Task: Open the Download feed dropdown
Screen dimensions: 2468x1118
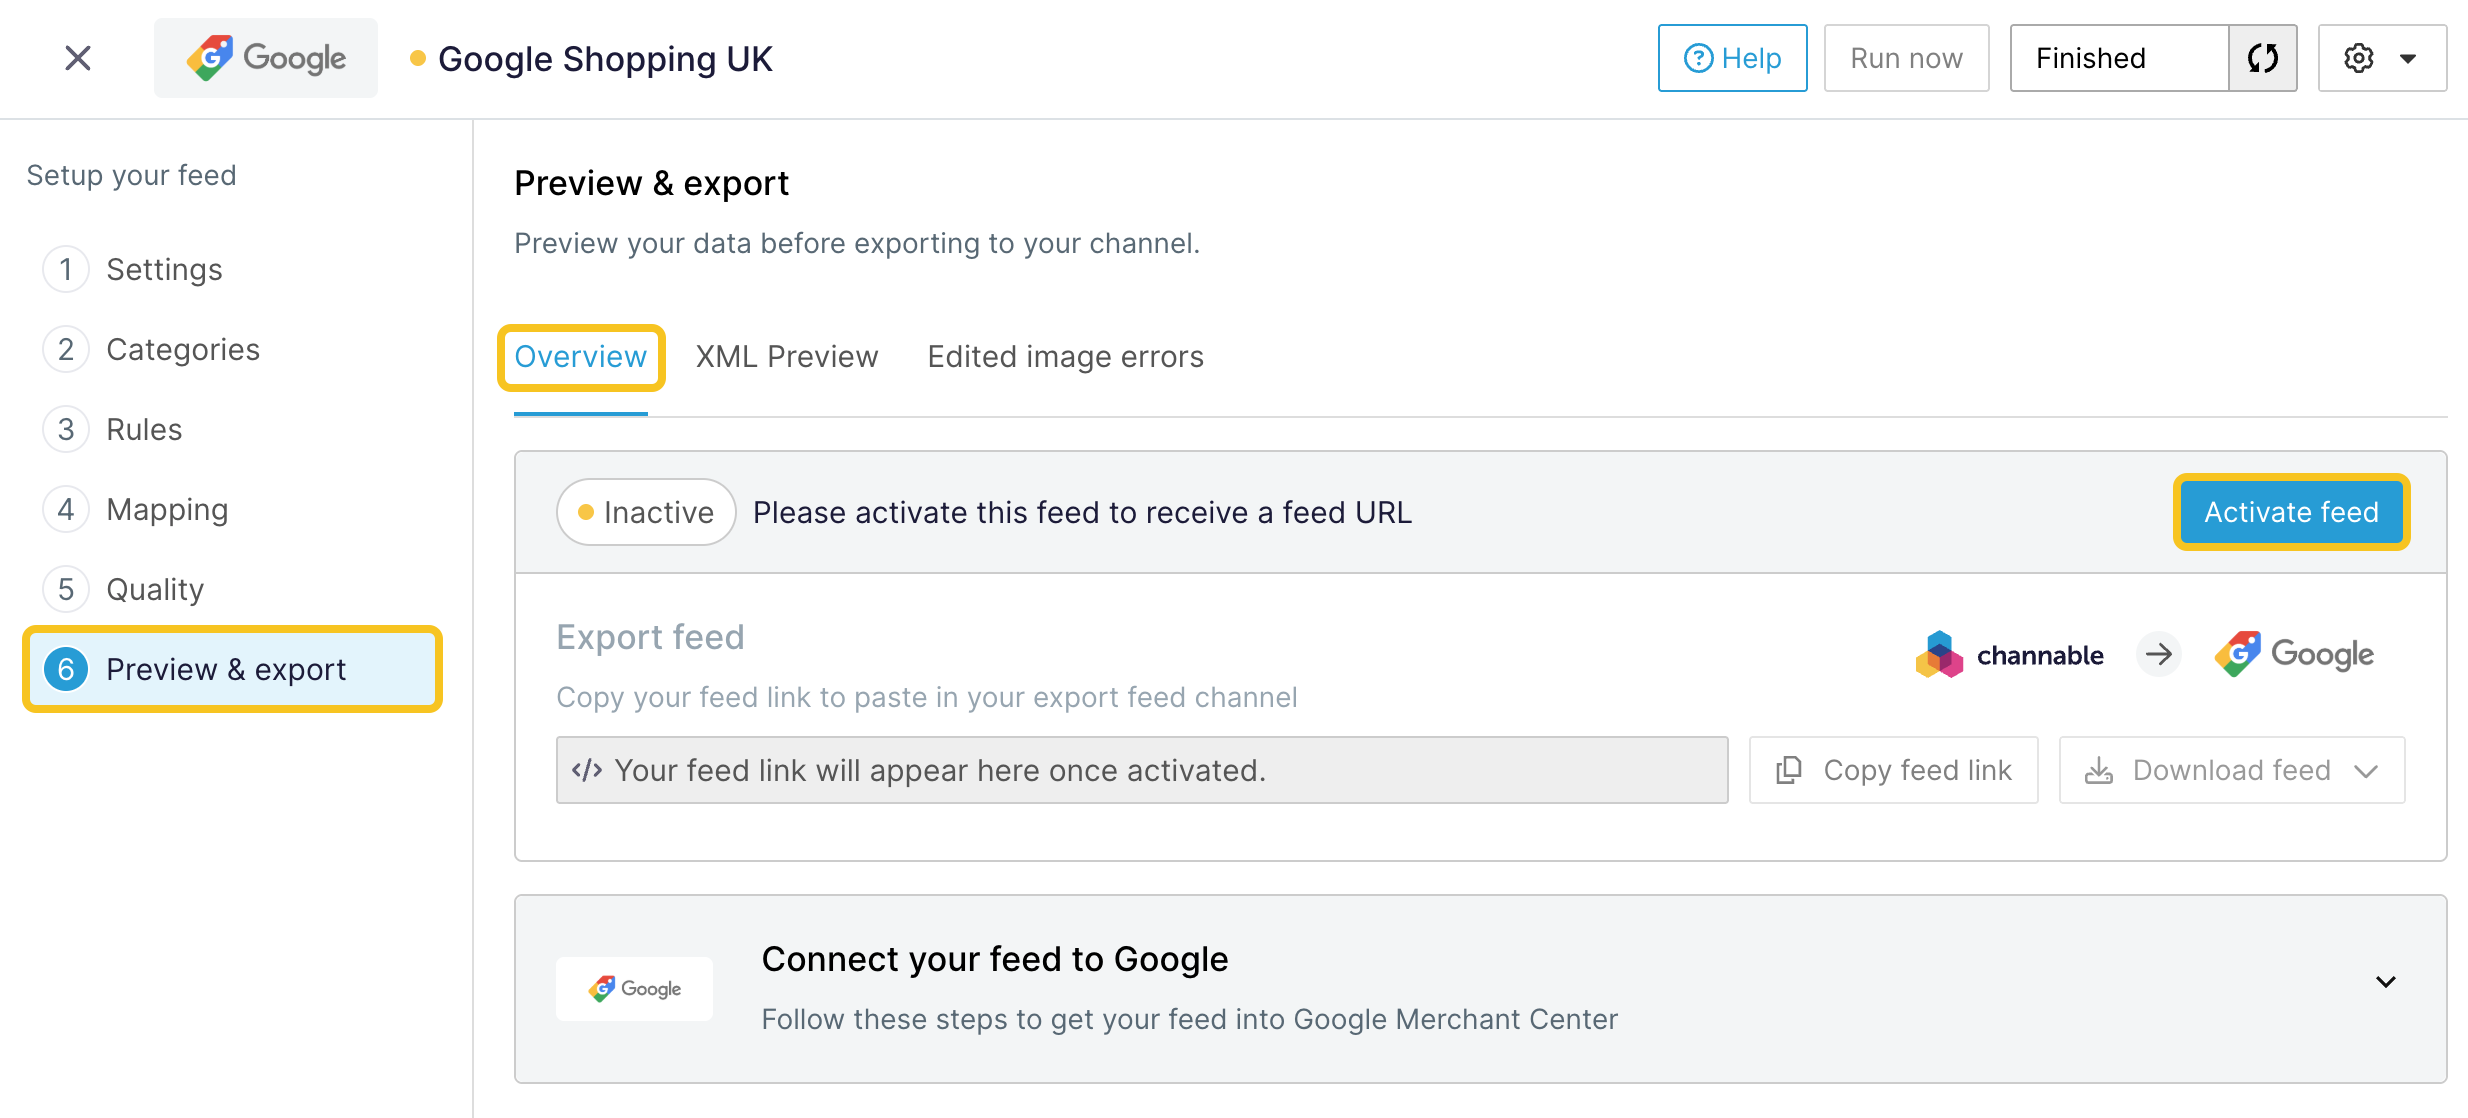Action: click(x=2231, y=770)
